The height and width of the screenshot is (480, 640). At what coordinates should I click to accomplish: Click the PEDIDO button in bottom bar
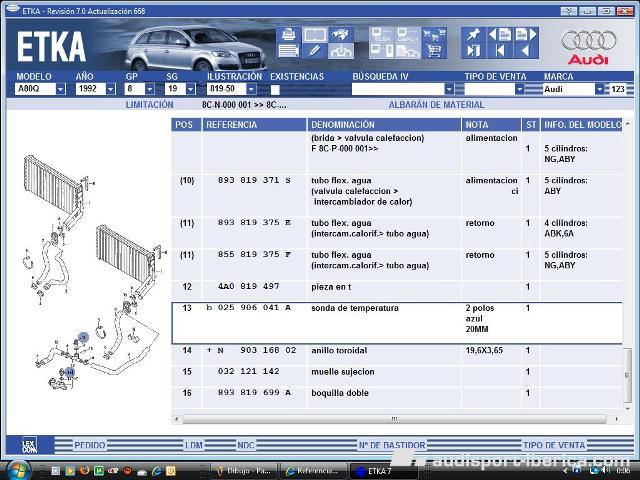tap(90, 445)
